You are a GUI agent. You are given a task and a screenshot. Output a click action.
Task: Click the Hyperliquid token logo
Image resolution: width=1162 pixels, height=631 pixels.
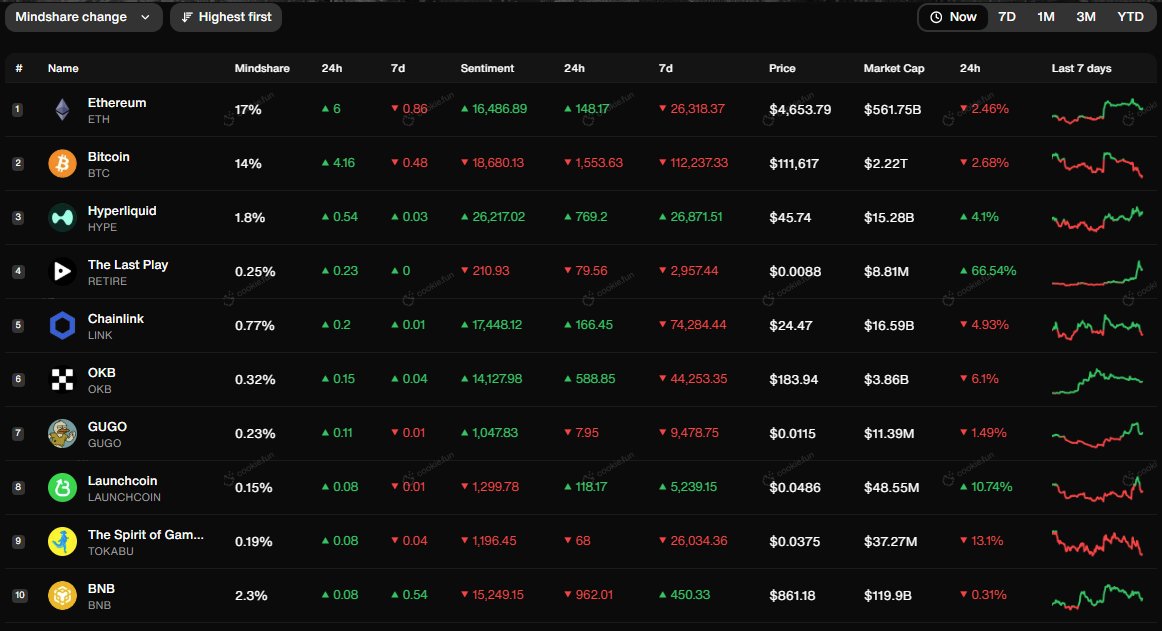(62, 218)
